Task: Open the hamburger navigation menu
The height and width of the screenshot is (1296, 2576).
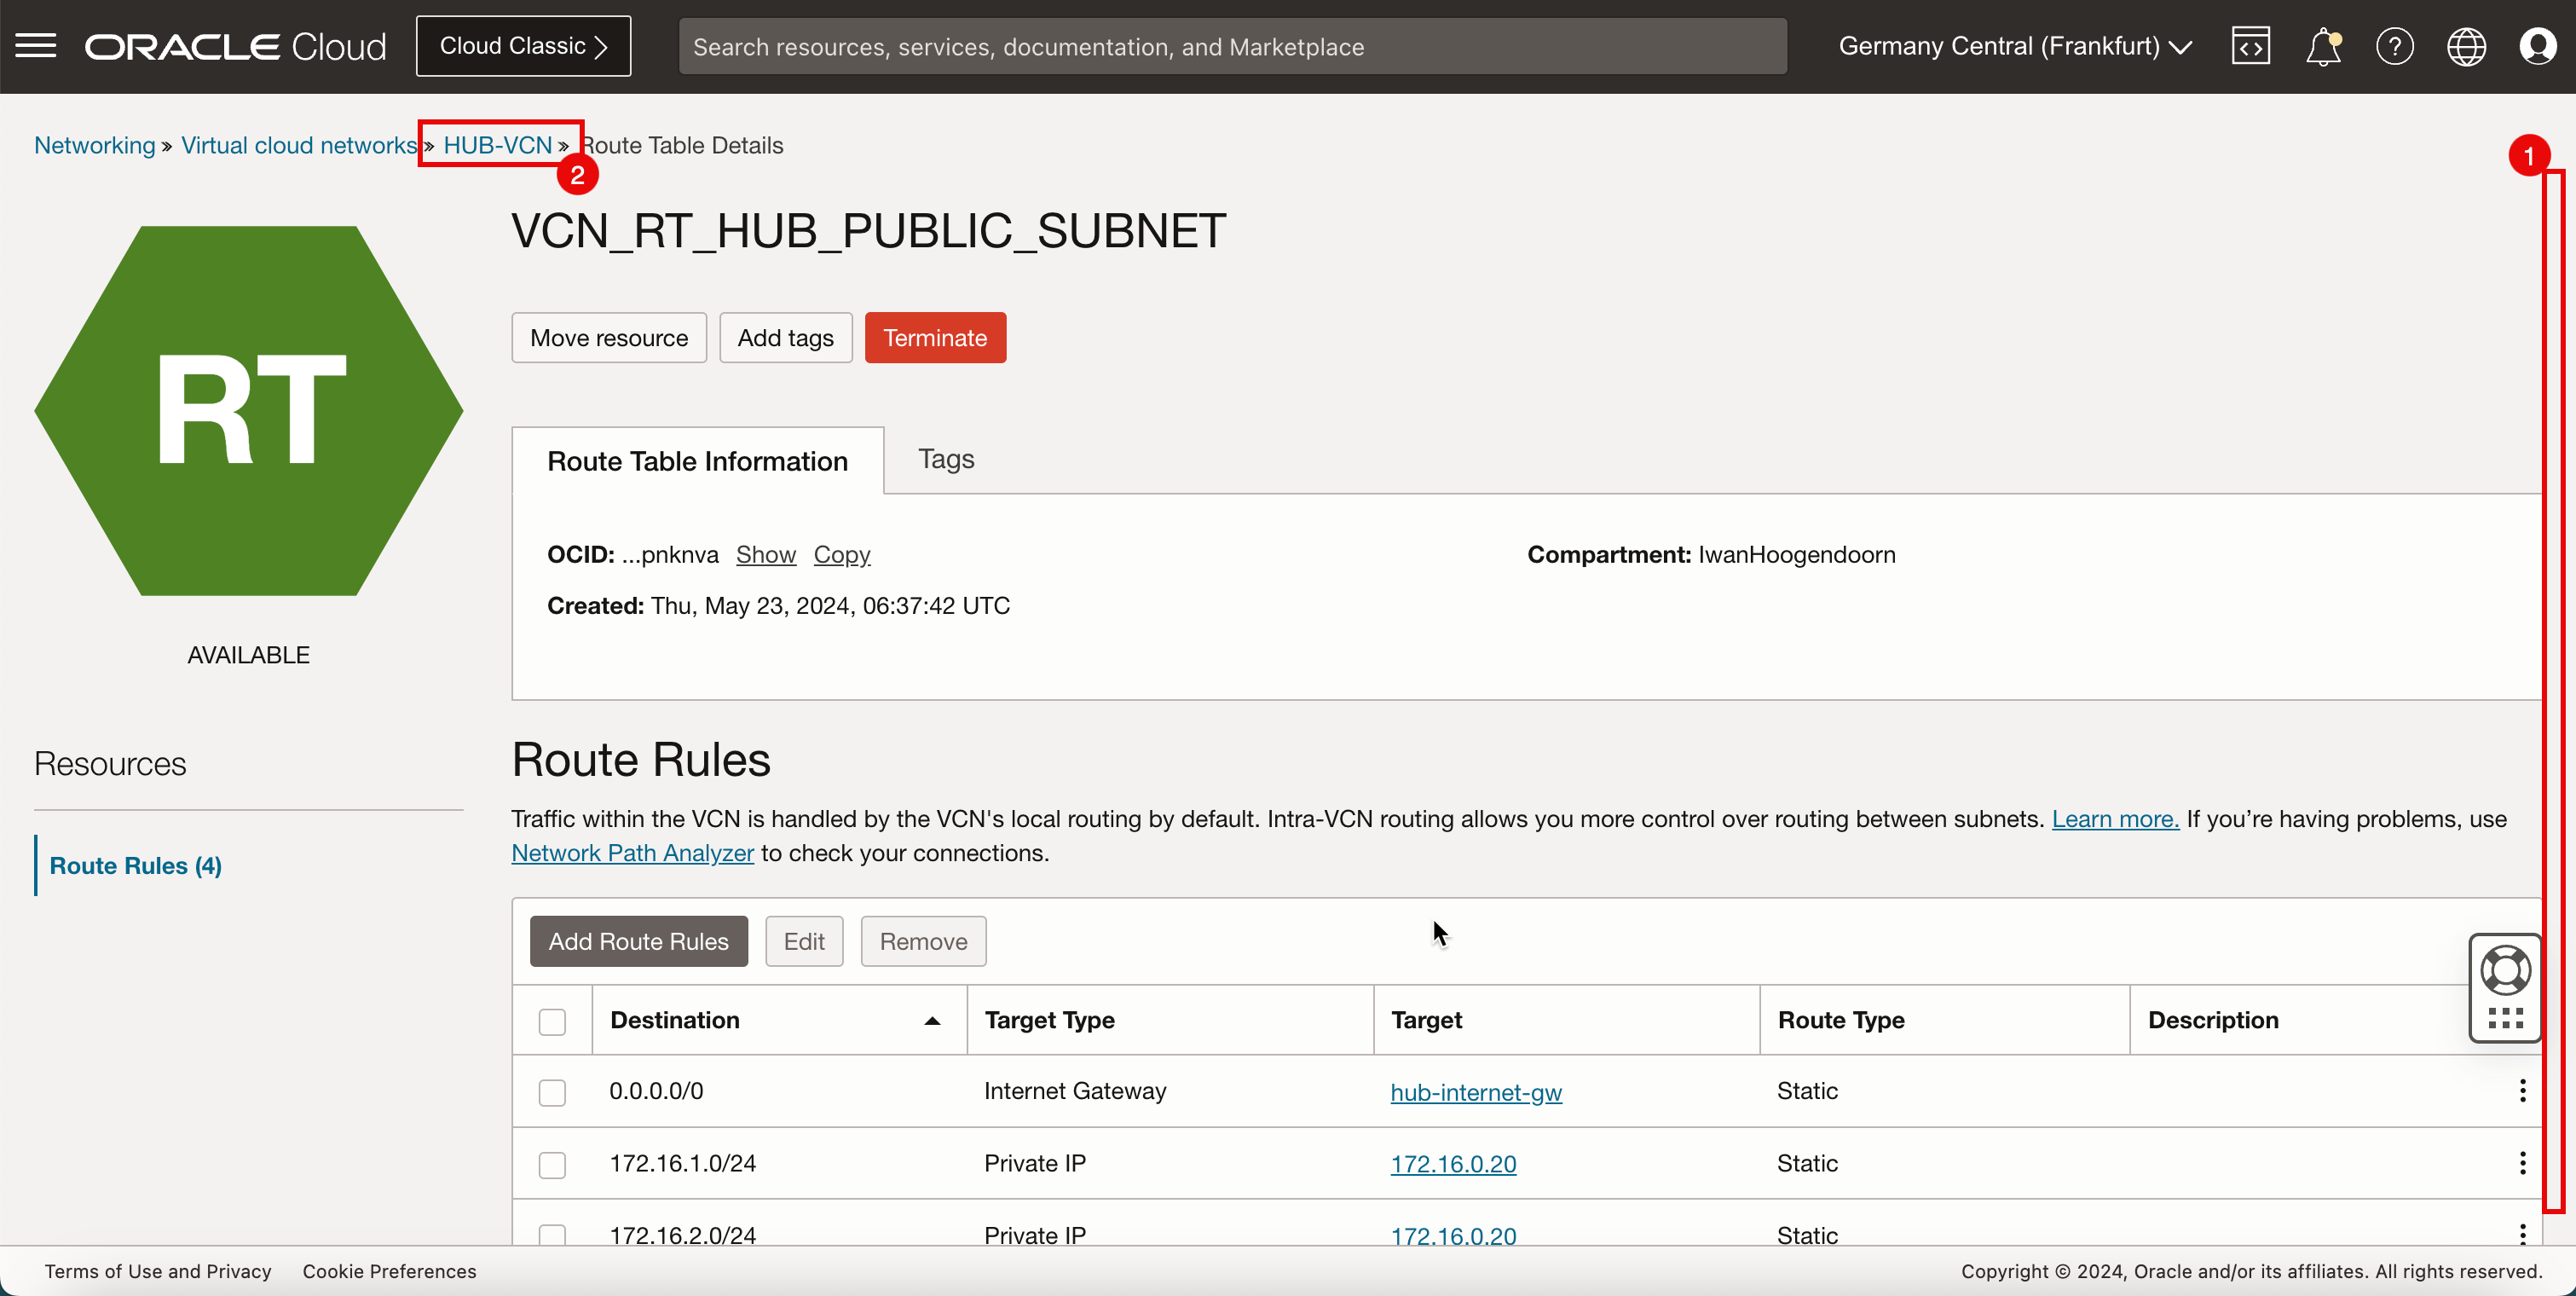Action: tap(36, 46)
